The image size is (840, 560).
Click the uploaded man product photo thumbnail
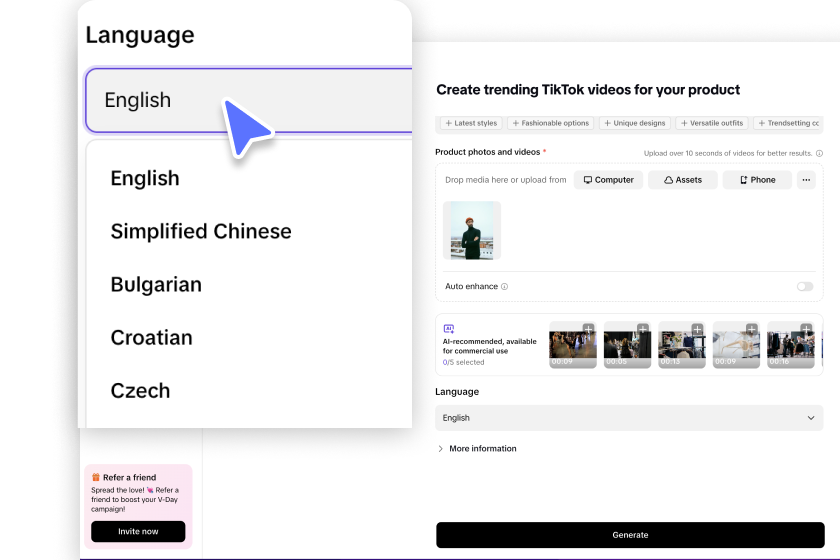472,230
